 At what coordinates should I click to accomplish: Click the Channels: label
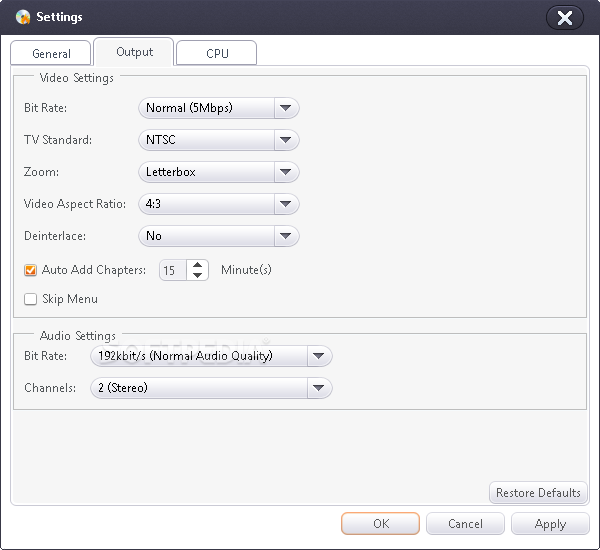(x=50, y=388)
